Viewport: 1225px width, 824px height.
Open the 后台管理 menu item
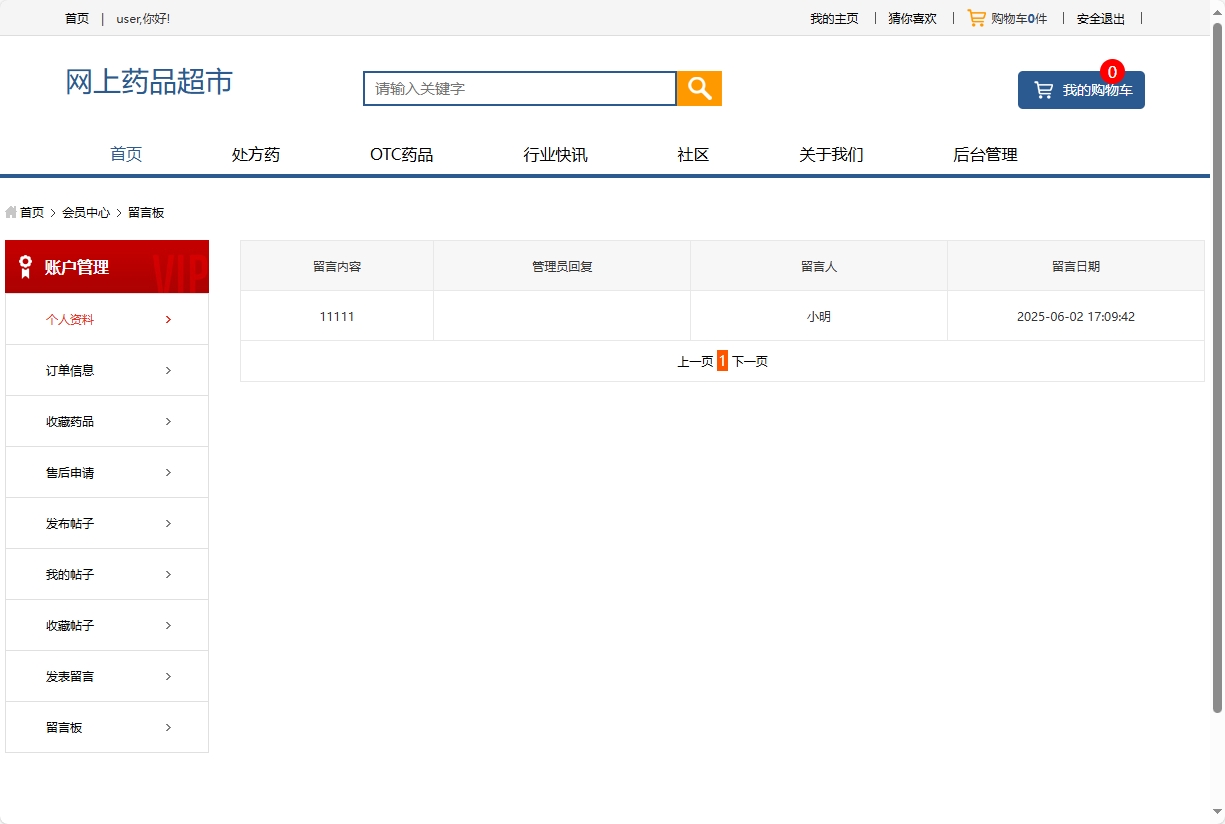[x=985, y=154]
